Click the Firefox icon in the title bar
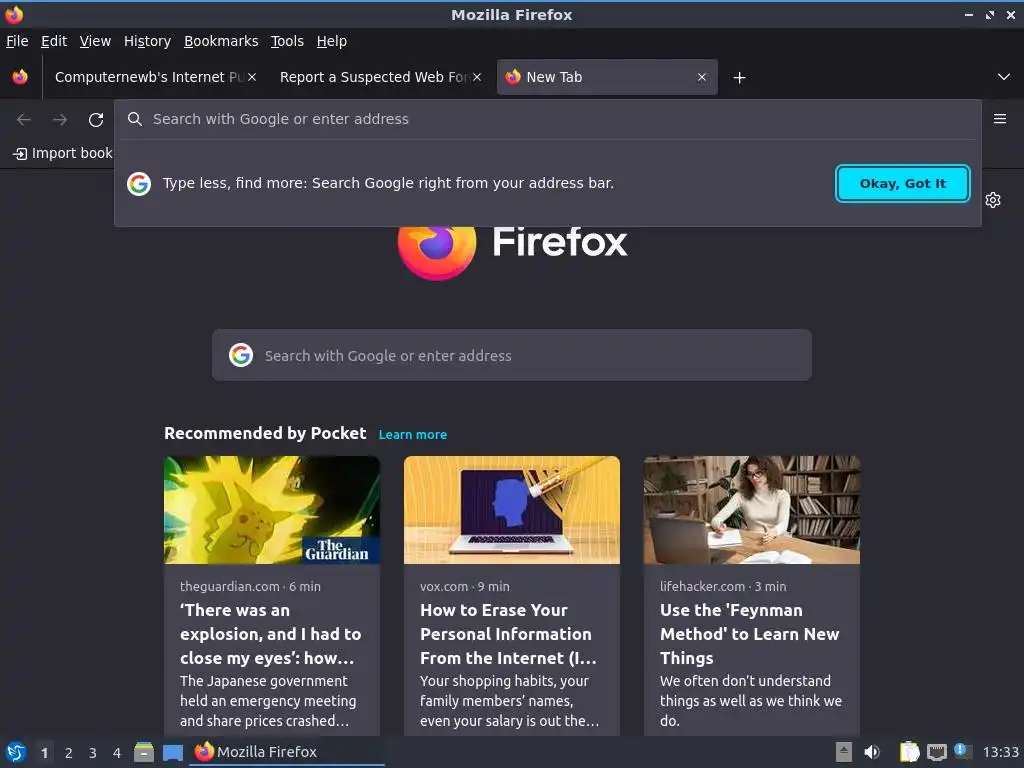Viewport: 1024px width, 768px height. click(x=14, y=14)
